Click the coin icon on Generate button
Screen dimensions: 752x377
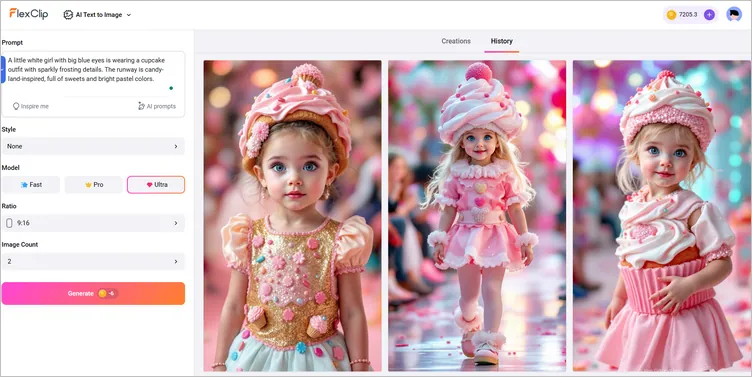point(102,294)
